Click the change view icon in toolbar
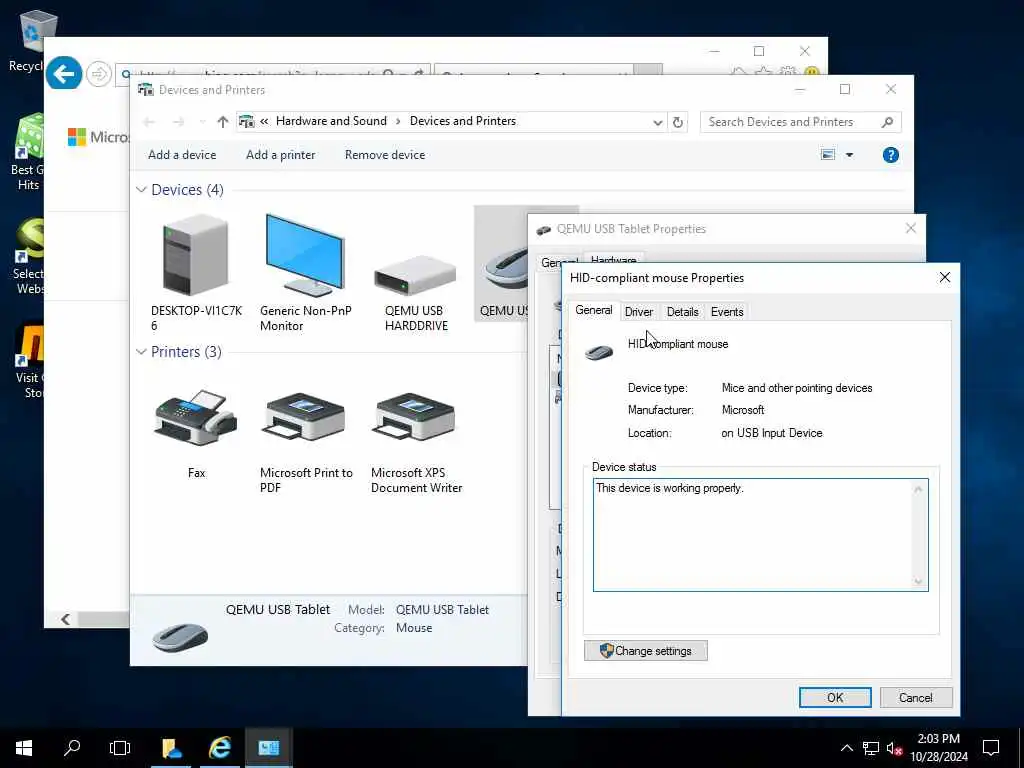 (827, 155)
